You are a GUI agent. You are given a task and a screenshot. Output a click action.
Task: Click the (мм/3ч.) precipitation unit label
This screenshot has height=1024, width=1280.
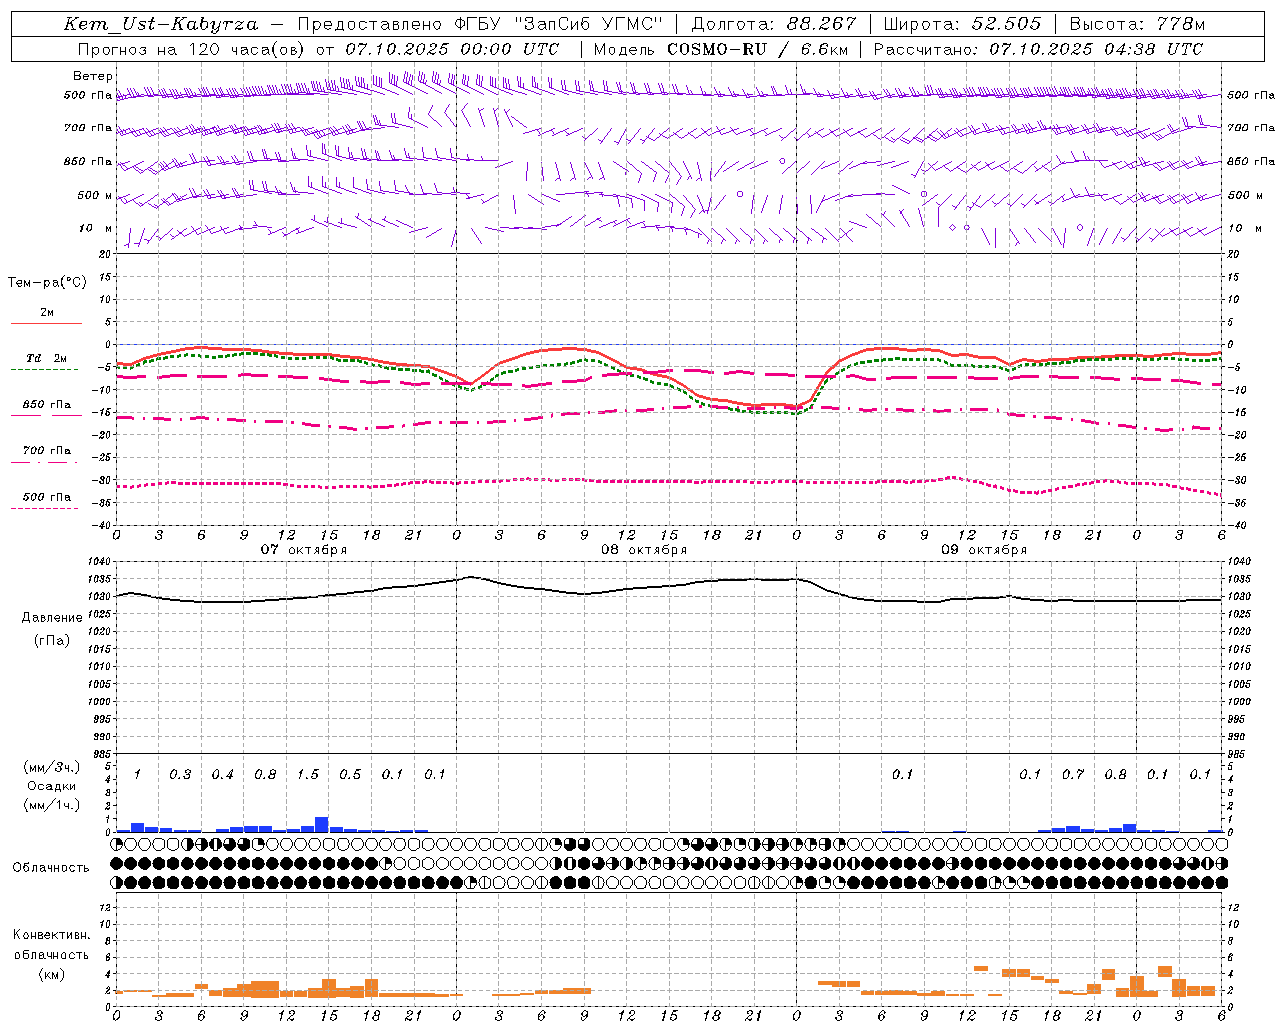(x=51, y=767)
